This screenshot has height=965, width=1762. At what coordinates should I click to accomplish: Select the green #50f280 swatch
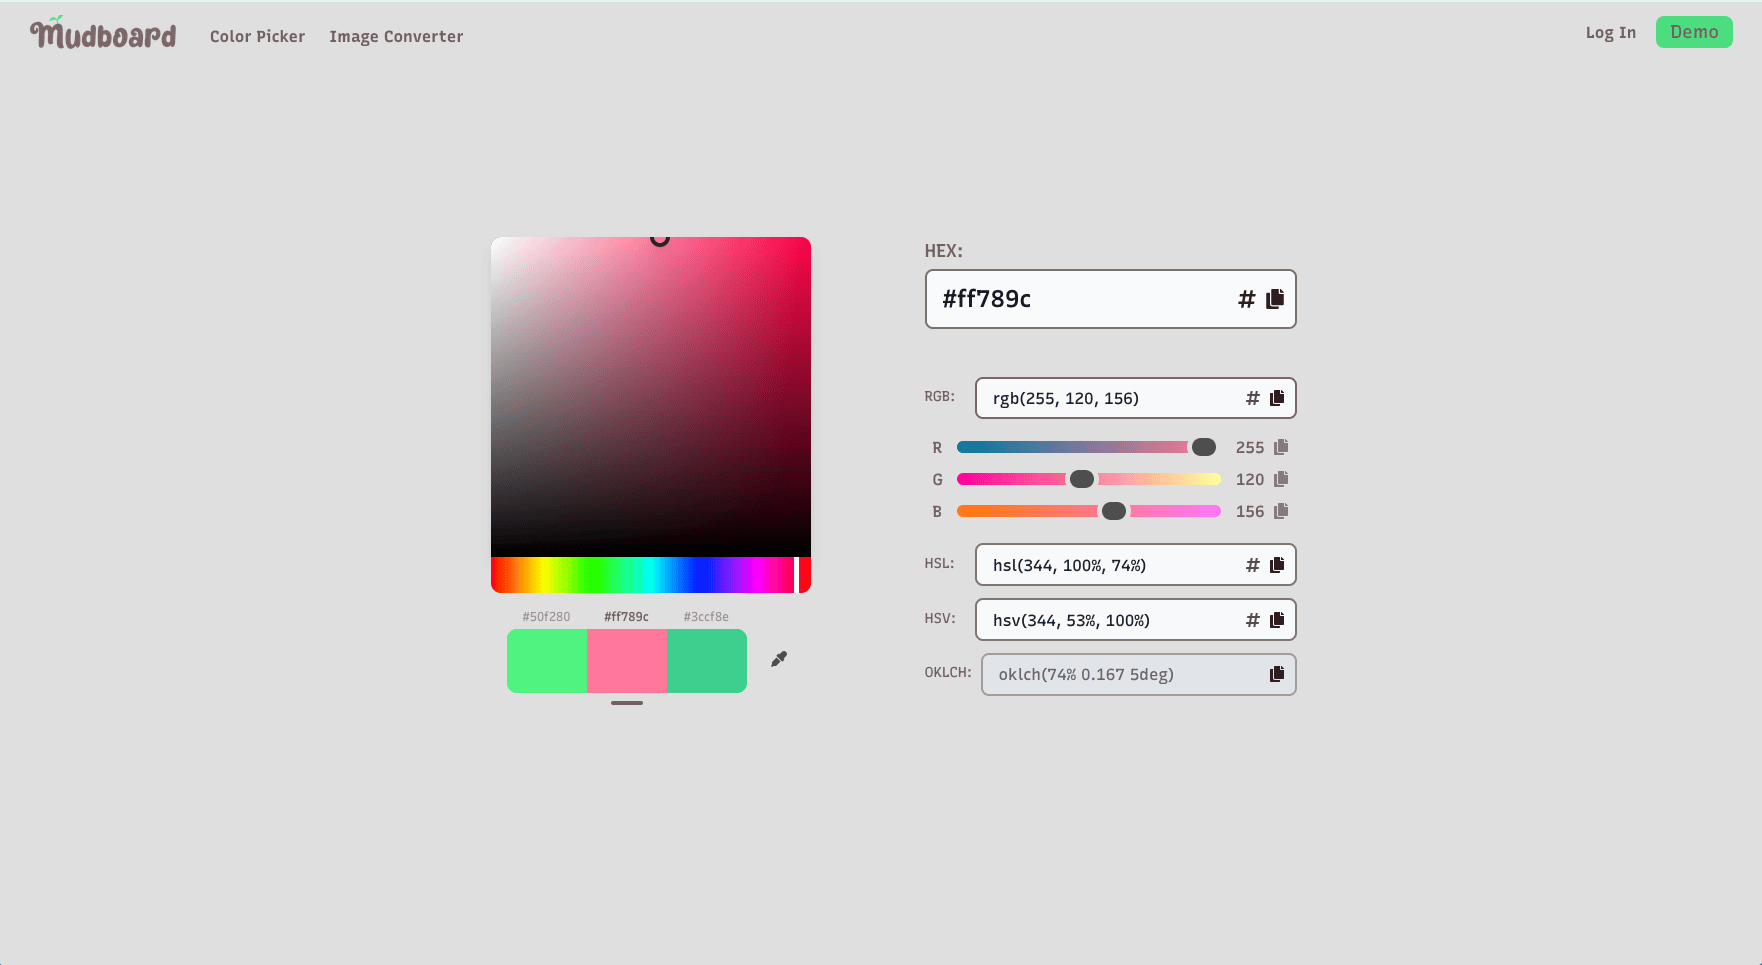pyautogui.click(x=547, y=661)
